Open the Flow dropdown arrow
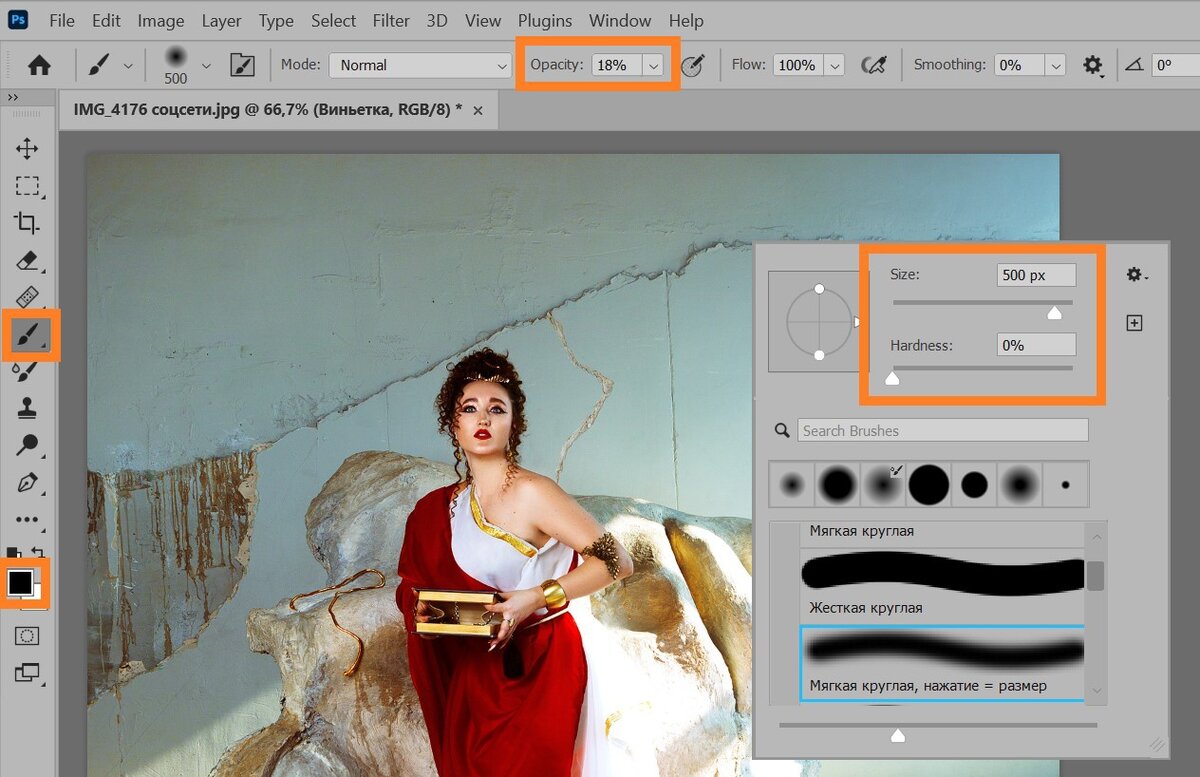This screenshot has width=1200, height=777. pos(835,65)
